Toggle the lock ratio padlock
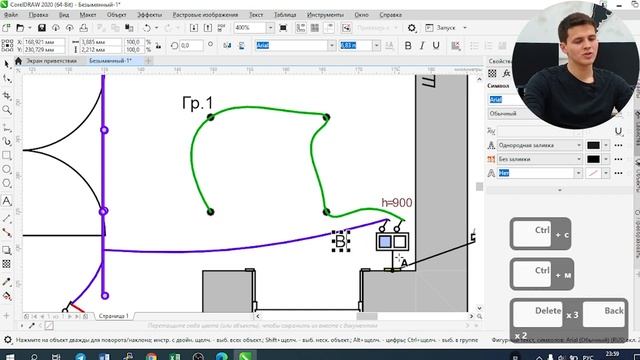This screenshot has height=360, width=640. pos(158,46)
